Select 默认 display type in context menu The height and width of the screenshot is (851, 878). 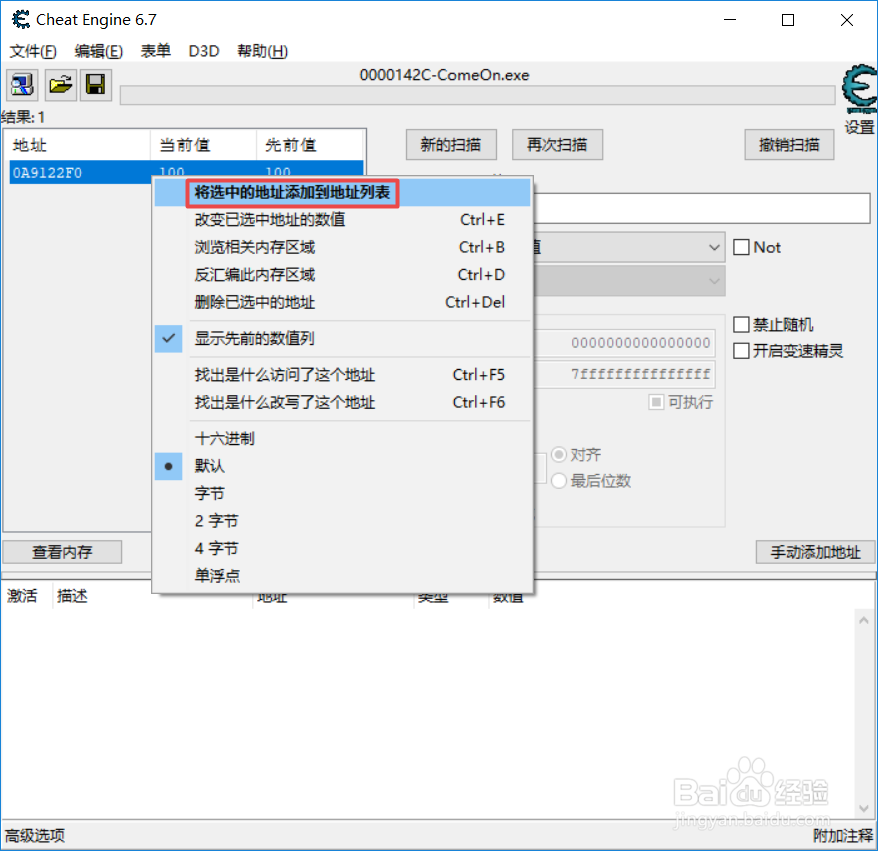[343, 466]
